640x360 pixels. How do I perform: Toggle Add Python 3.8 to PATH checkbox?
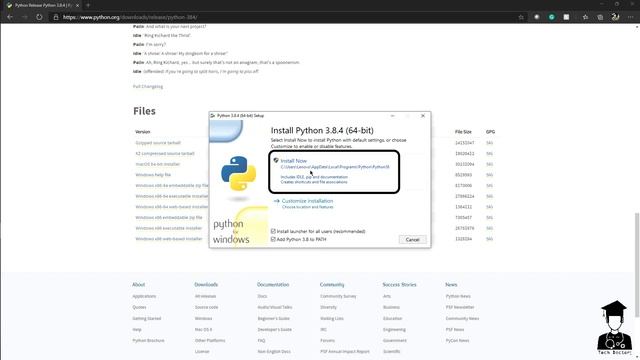tap(273, 239)
